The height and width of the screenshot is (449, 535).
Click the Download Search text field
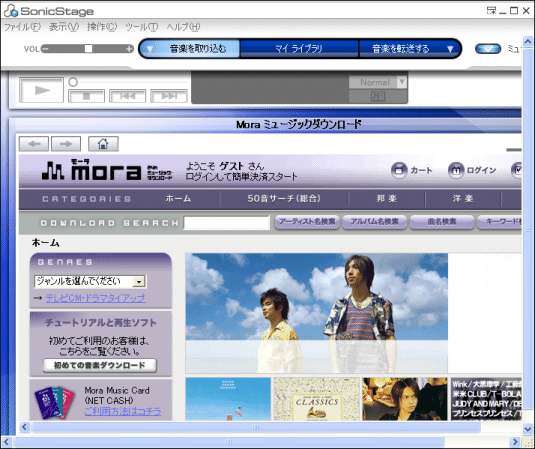(227, 223)
